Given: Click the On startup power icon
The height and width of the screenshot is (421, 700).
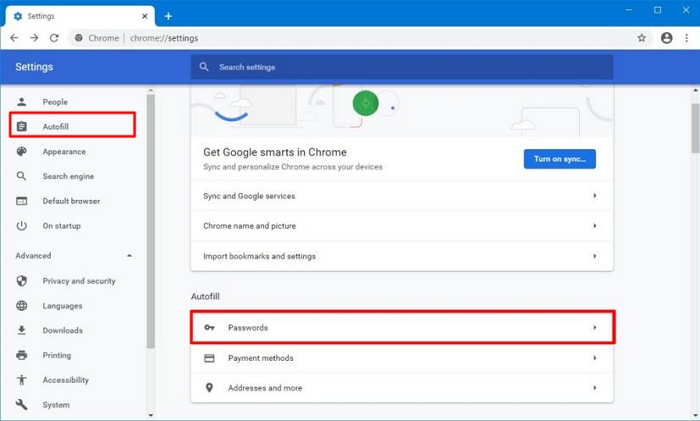Looking at the screenshot, I should 21,225.
